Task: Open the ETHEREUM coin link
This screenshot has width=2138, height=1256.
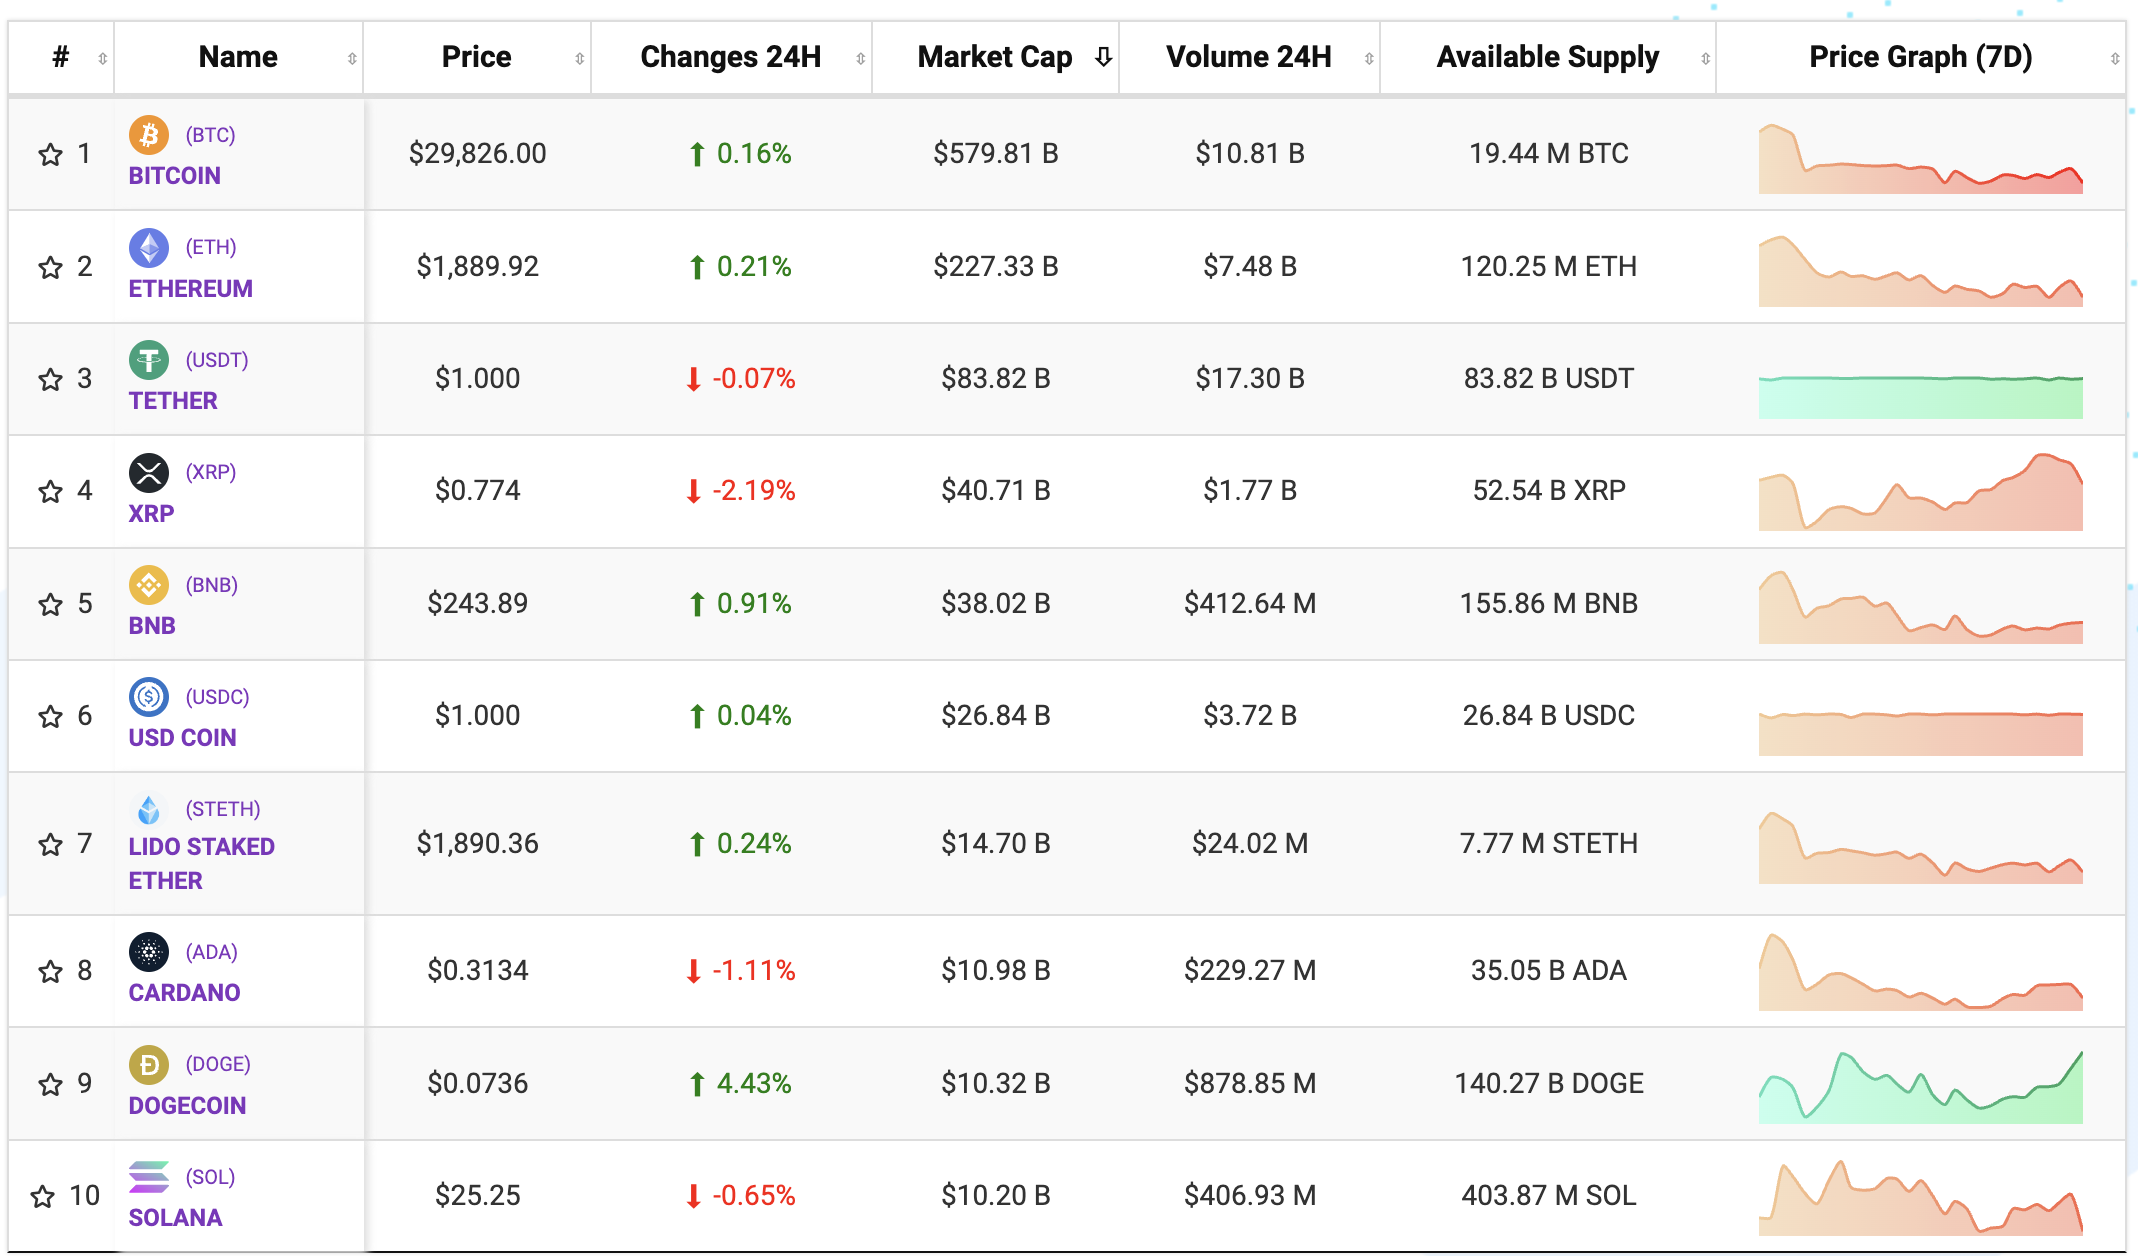Action: tap(191, 289)
